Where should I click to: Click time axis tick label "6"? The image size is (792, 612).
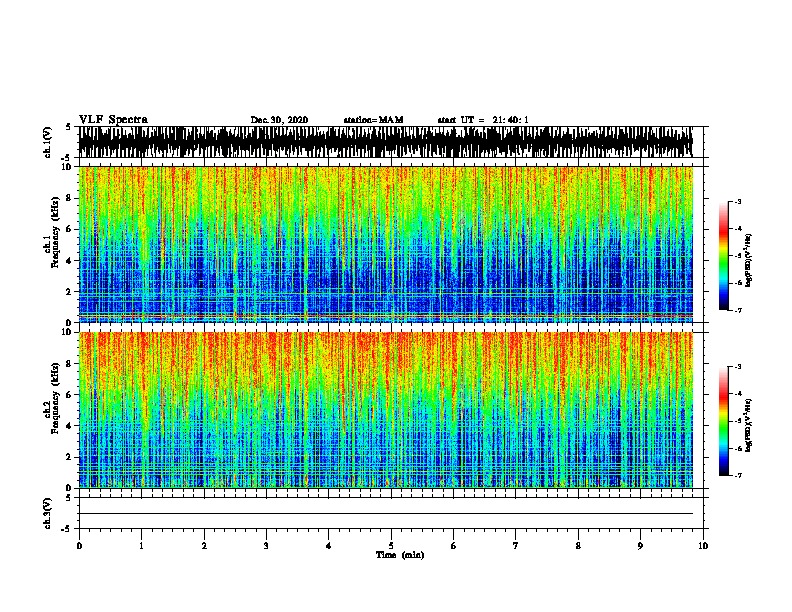coord(454,546)
